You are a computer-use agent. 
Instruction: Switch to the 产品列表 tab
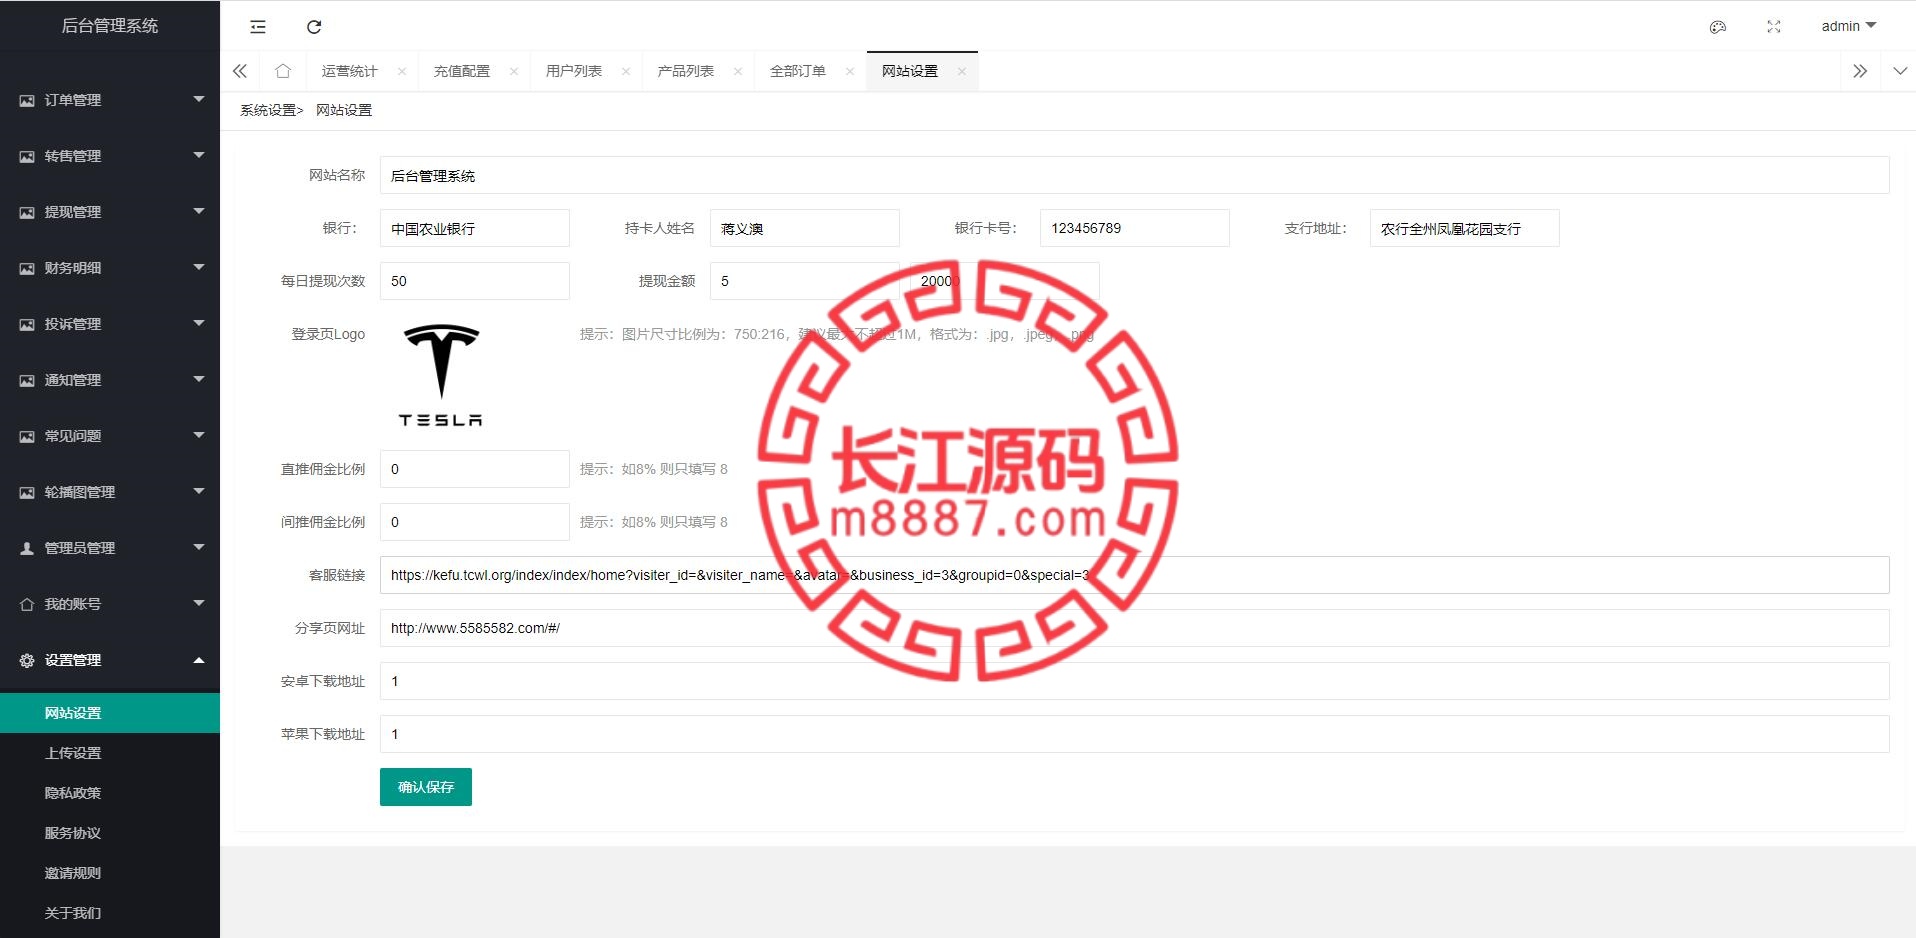click(686, 71)
